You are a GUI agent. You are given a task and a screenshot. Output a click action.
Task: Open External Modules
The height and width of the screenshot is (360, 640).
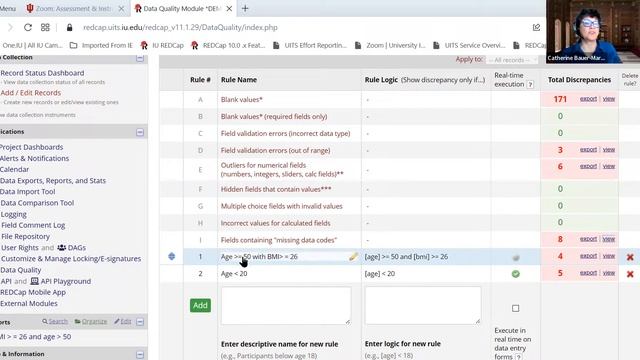[29, 304]
